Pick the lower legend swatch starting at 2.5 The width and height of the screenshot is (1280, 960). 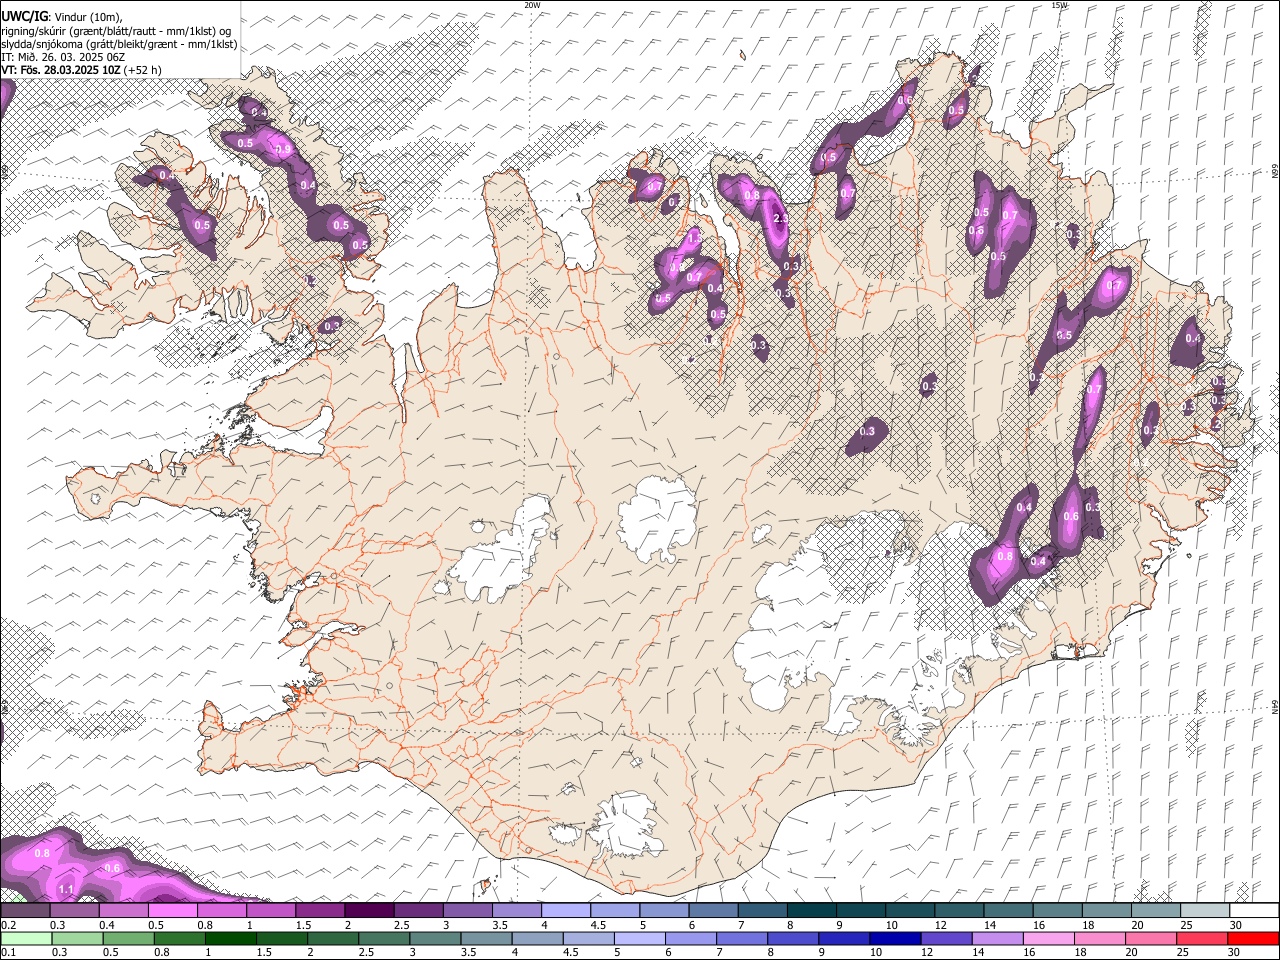(x=384, y=938)
